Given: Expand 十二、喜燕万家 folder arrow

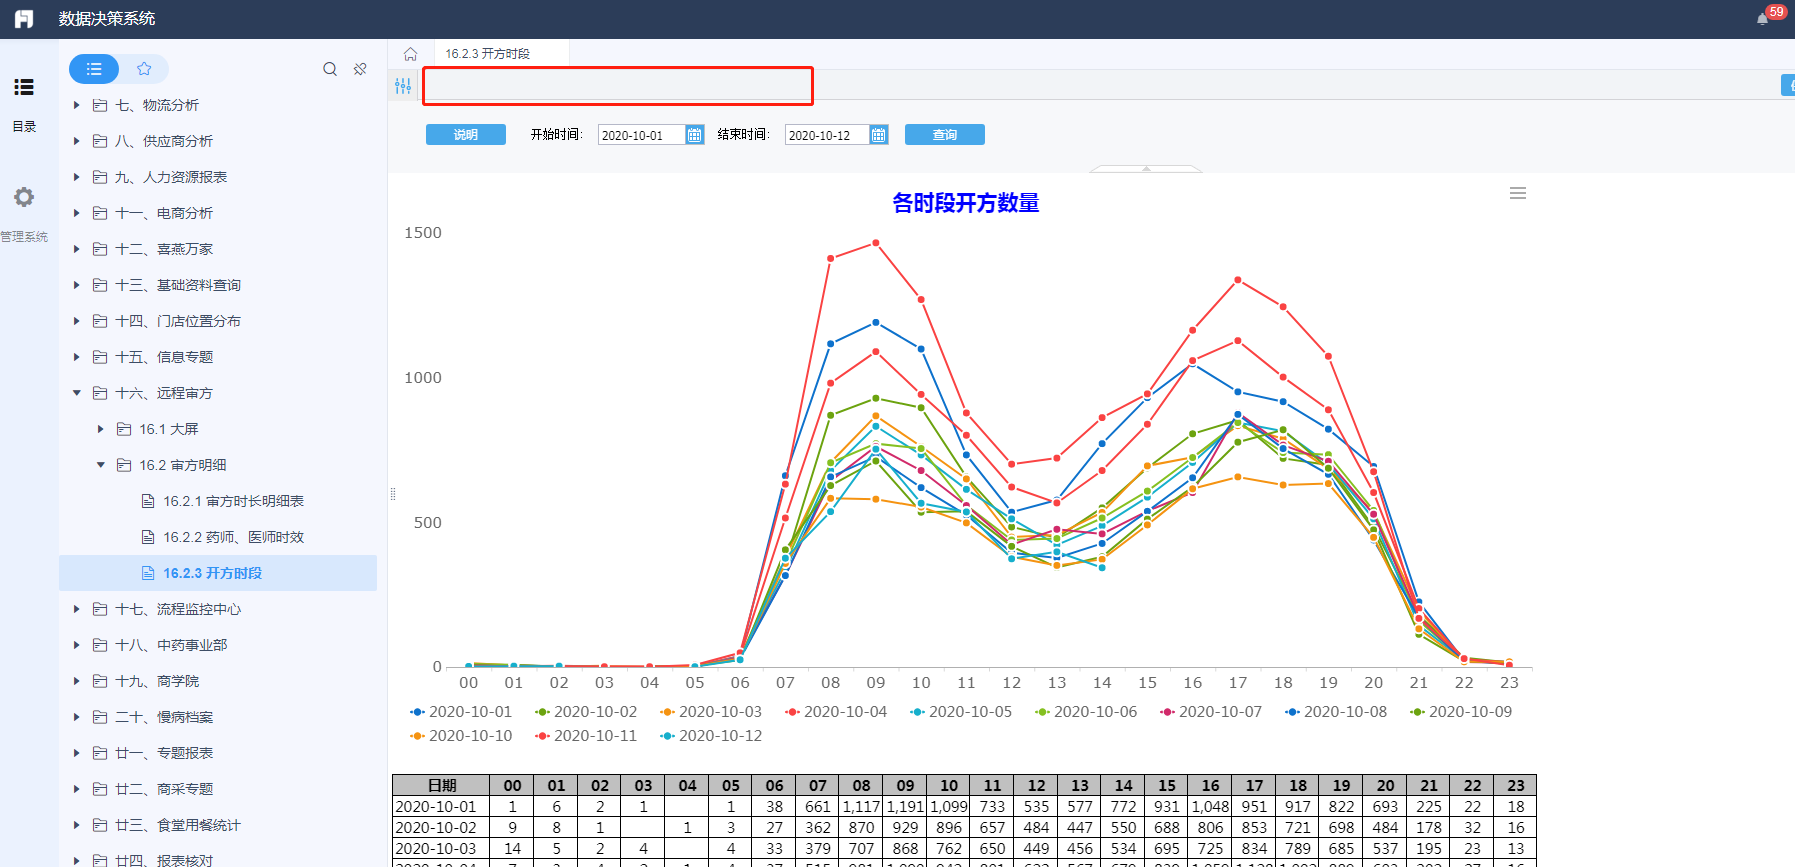Looking at the screenshot, I should 77,249.
